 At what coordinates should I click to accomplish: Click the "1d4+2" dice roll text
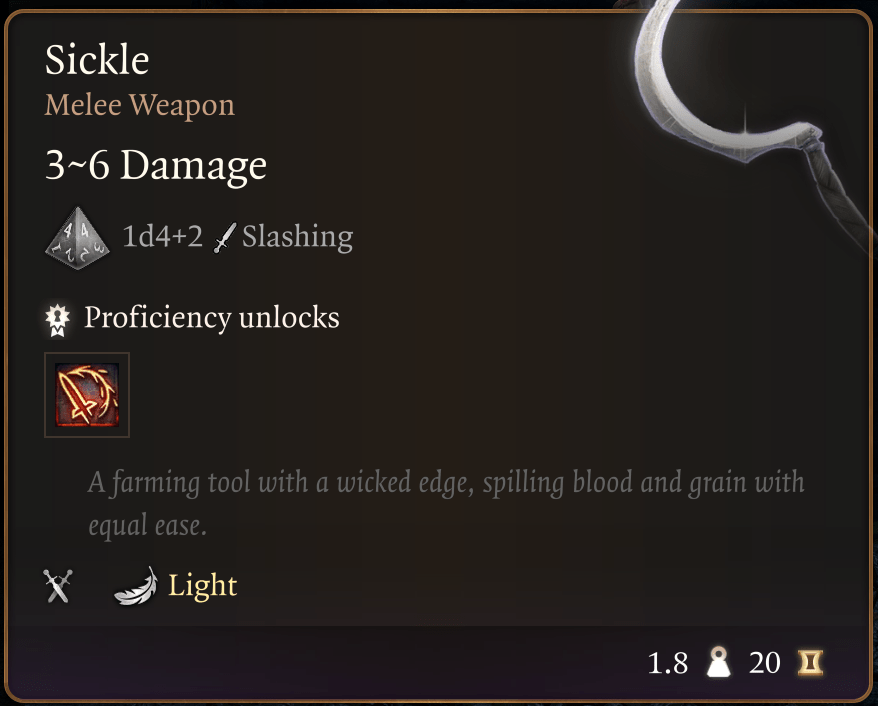(x=162, y=237)
